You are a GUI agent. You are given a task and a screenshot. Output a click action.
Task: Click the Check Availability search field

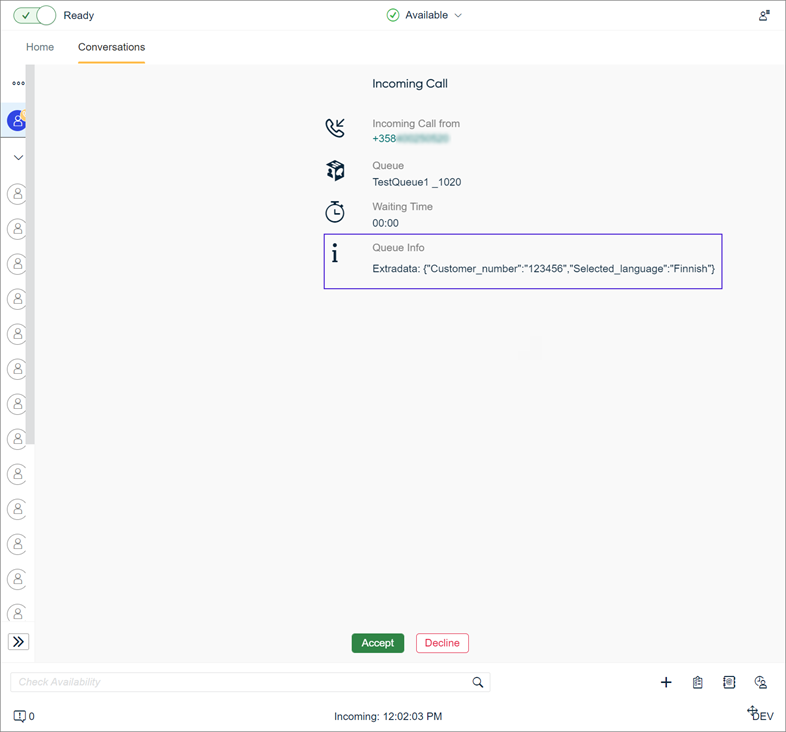[x=240, y=682]
